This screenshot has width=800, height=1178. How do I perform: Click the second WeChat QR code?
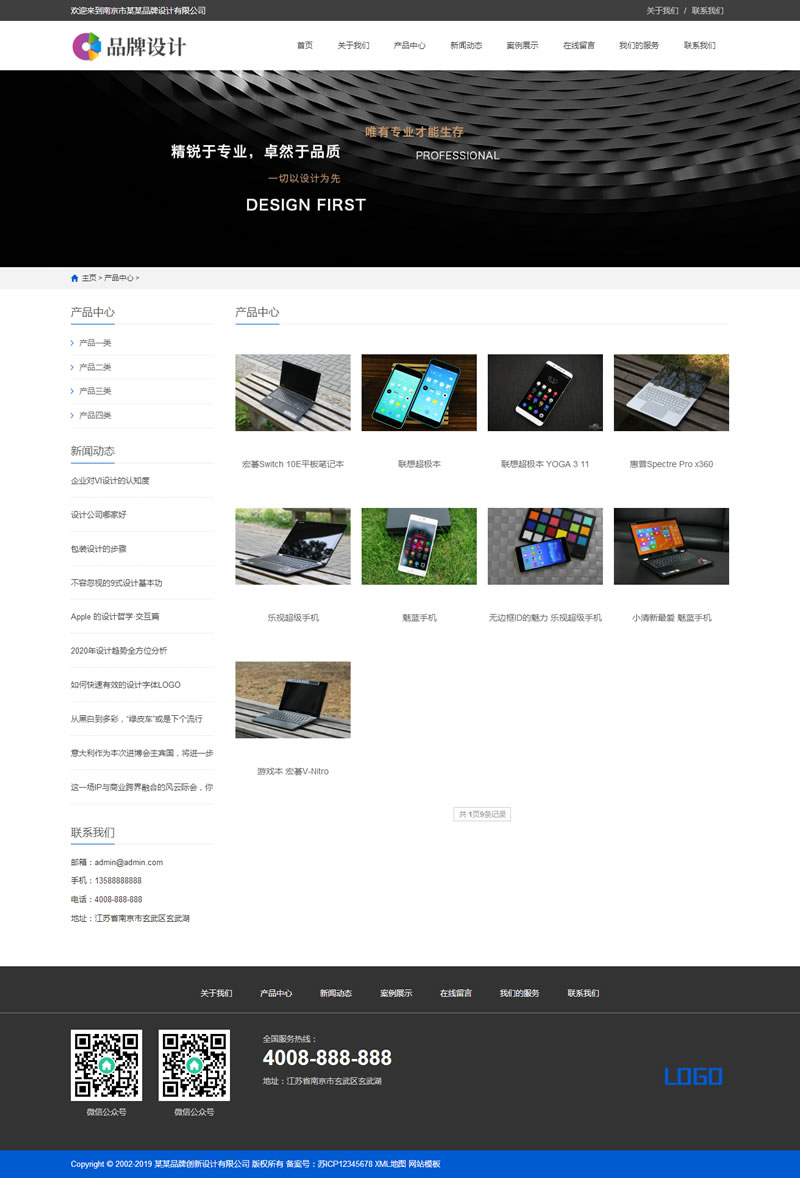point(194,1065)
